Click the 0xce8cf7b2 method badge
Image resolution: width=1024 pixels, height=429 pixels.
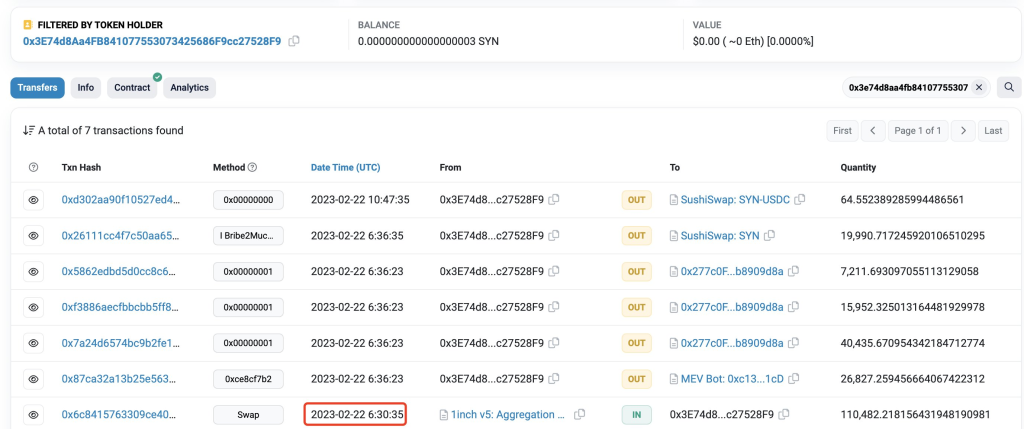248,379
